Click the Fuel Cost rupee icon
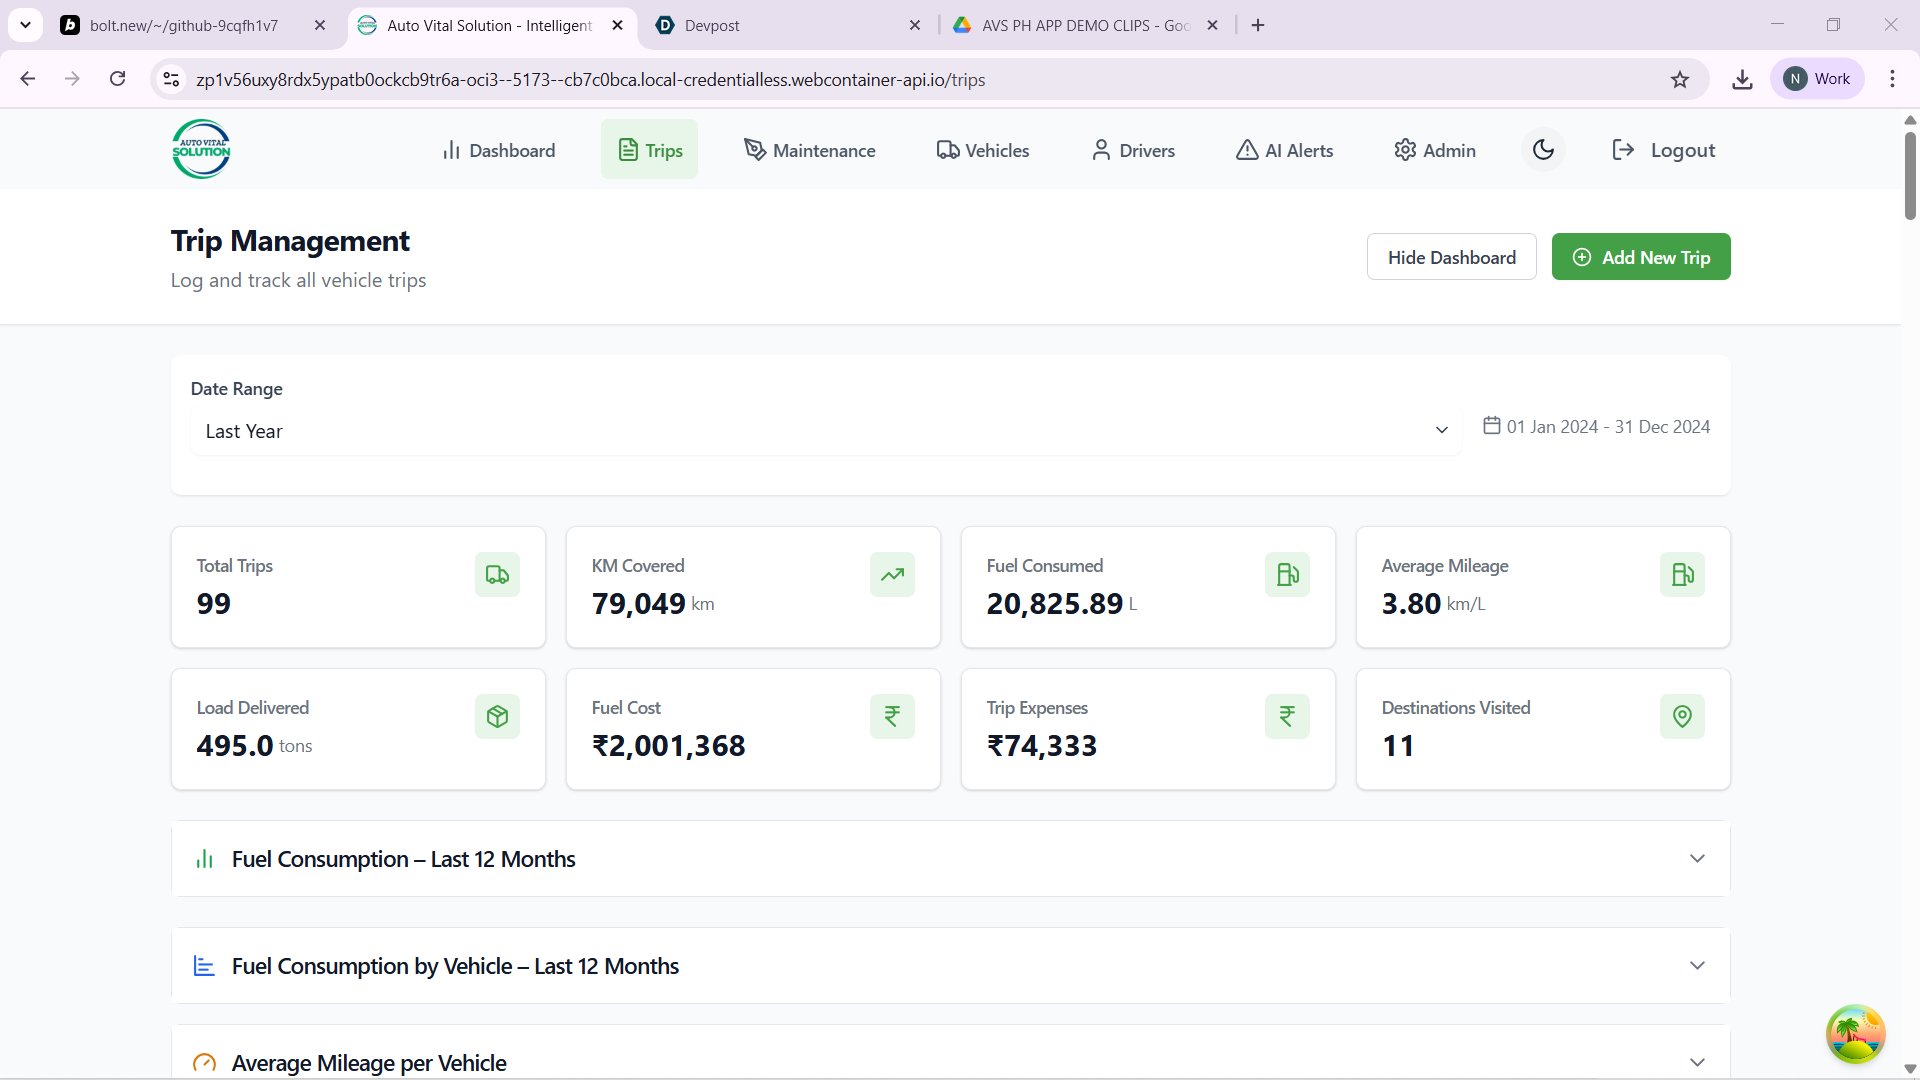This screenshot has height=1080, width=1920. tap(892, 717)
